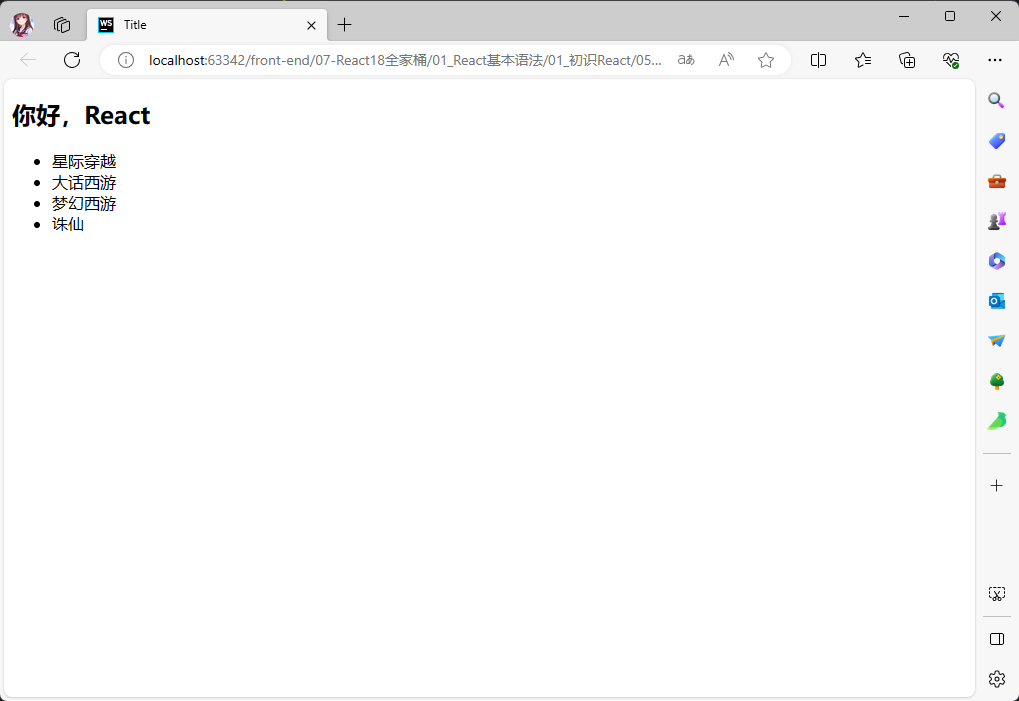Click the Read aloud icon
The height and width of the screenshot is (701, 1019).
[x=726, y=60]
